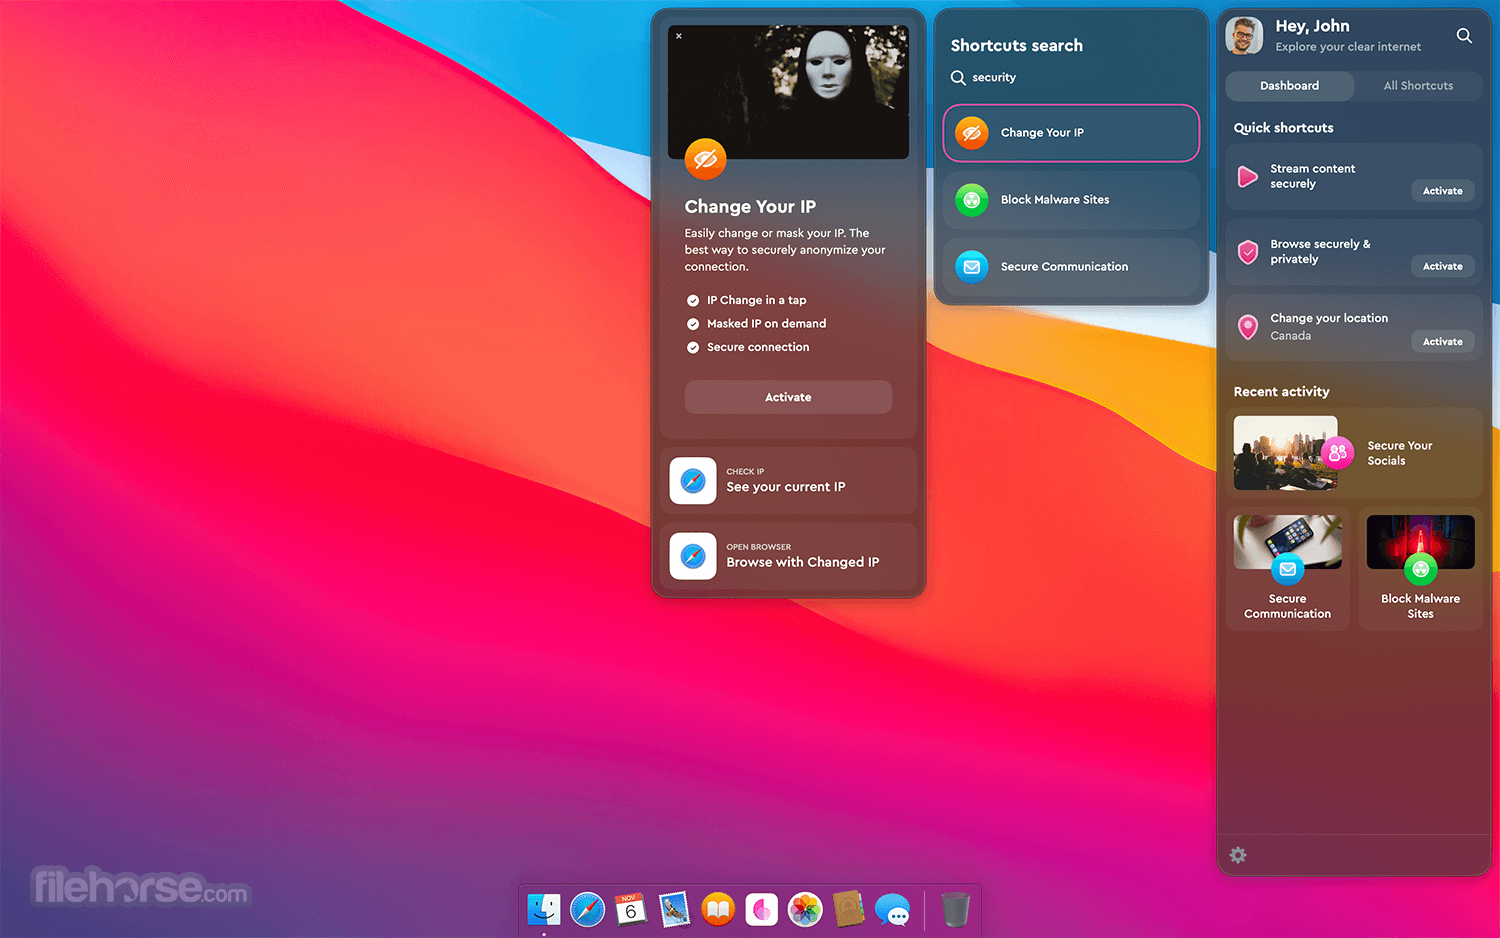The height and width of the screenshot is (938, 1500).
Task: Click the Stream content securely play icon
Action: click(1247, 177)
